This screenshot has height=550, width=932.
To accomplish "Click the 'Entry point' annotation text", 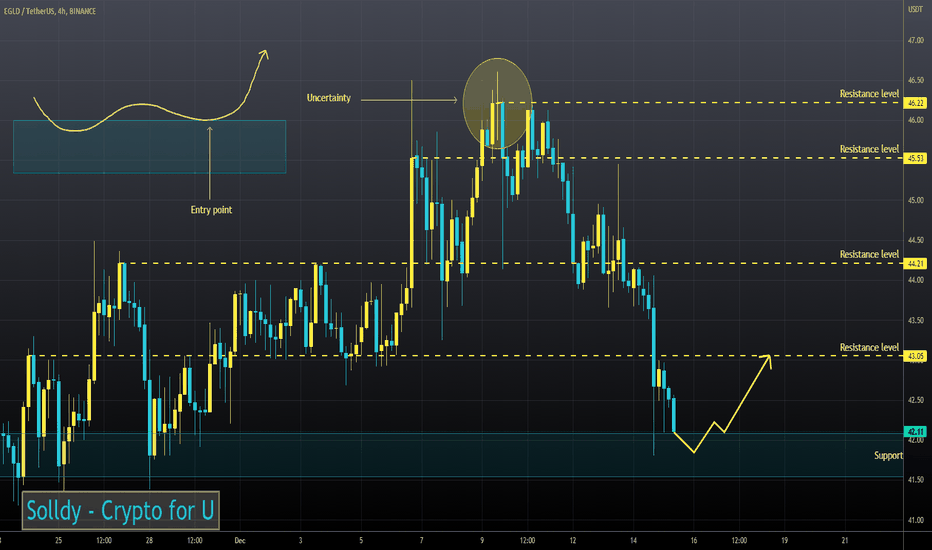I will click(211, 210).
